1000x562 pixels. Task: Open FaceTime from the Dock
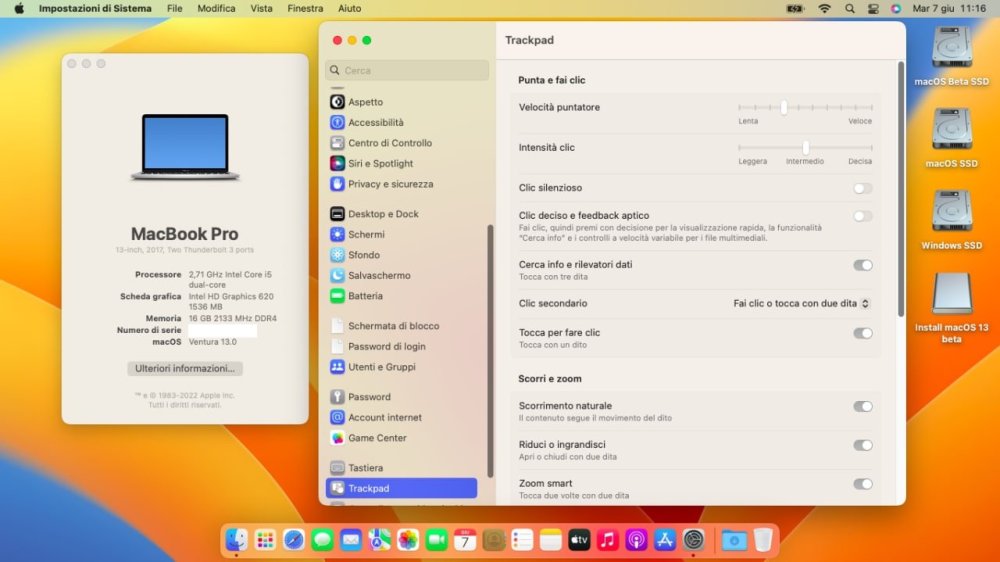click(x=437, y=540)
